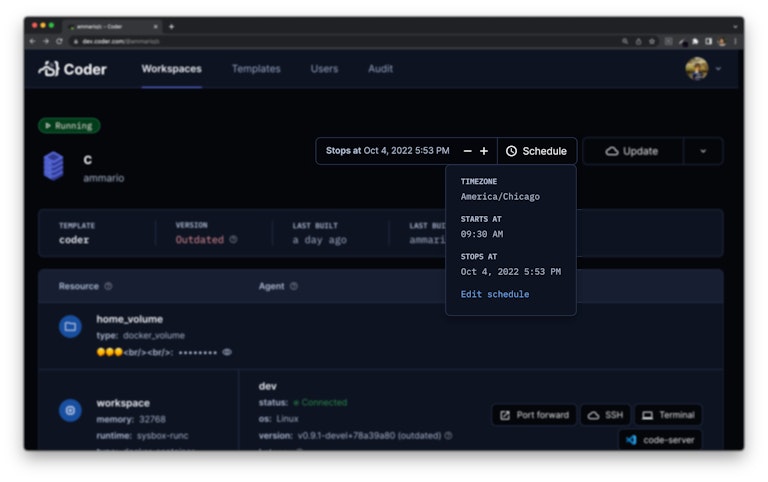Viewport: 768px width, 482px height.
Task: Expand the user account dropdown arrow
Action: pos(718,69)
